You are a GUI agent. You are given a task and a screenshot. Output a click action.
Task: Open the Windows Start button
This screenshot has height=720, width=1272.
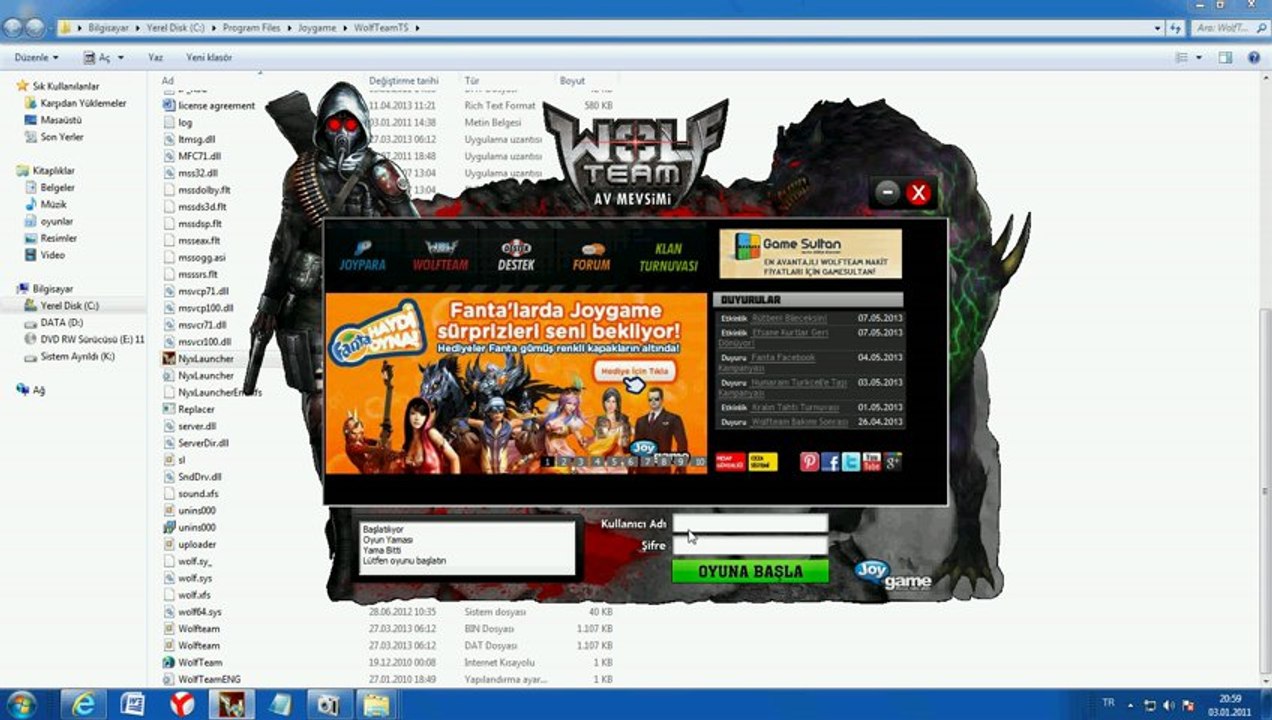click(20, 704)
